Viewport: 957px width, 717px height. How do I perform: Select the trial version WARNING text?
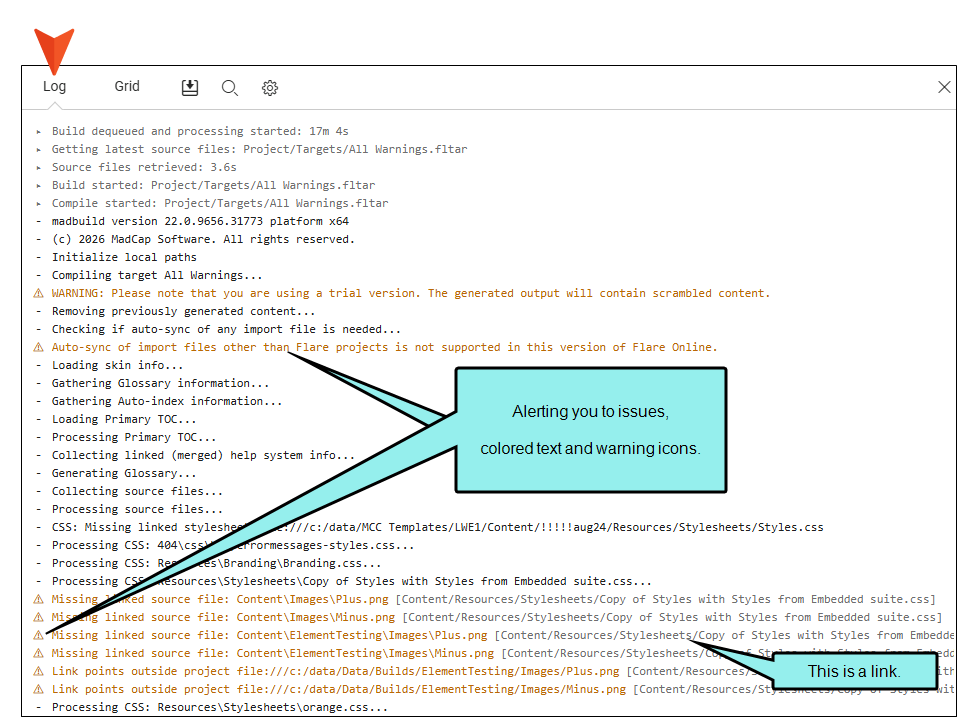point(411,294)
